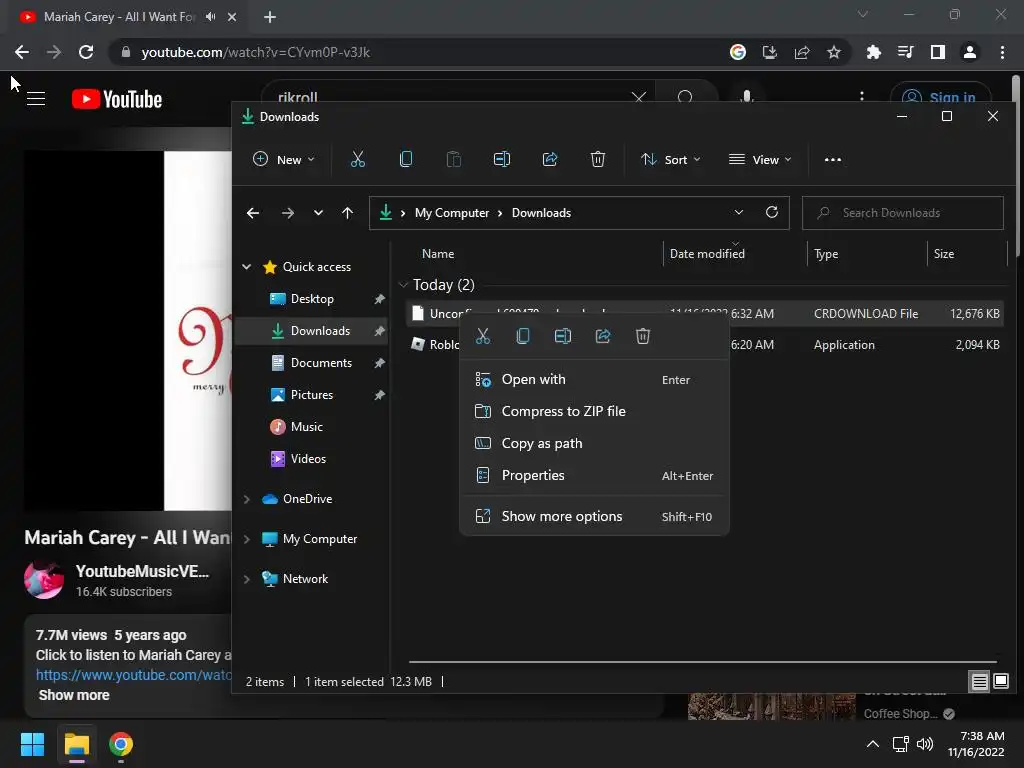Click the Paste icon in Explorer toolbar
Image resolution: width=1024 pixels, height=768 pixels.
(x=454, y=159)
